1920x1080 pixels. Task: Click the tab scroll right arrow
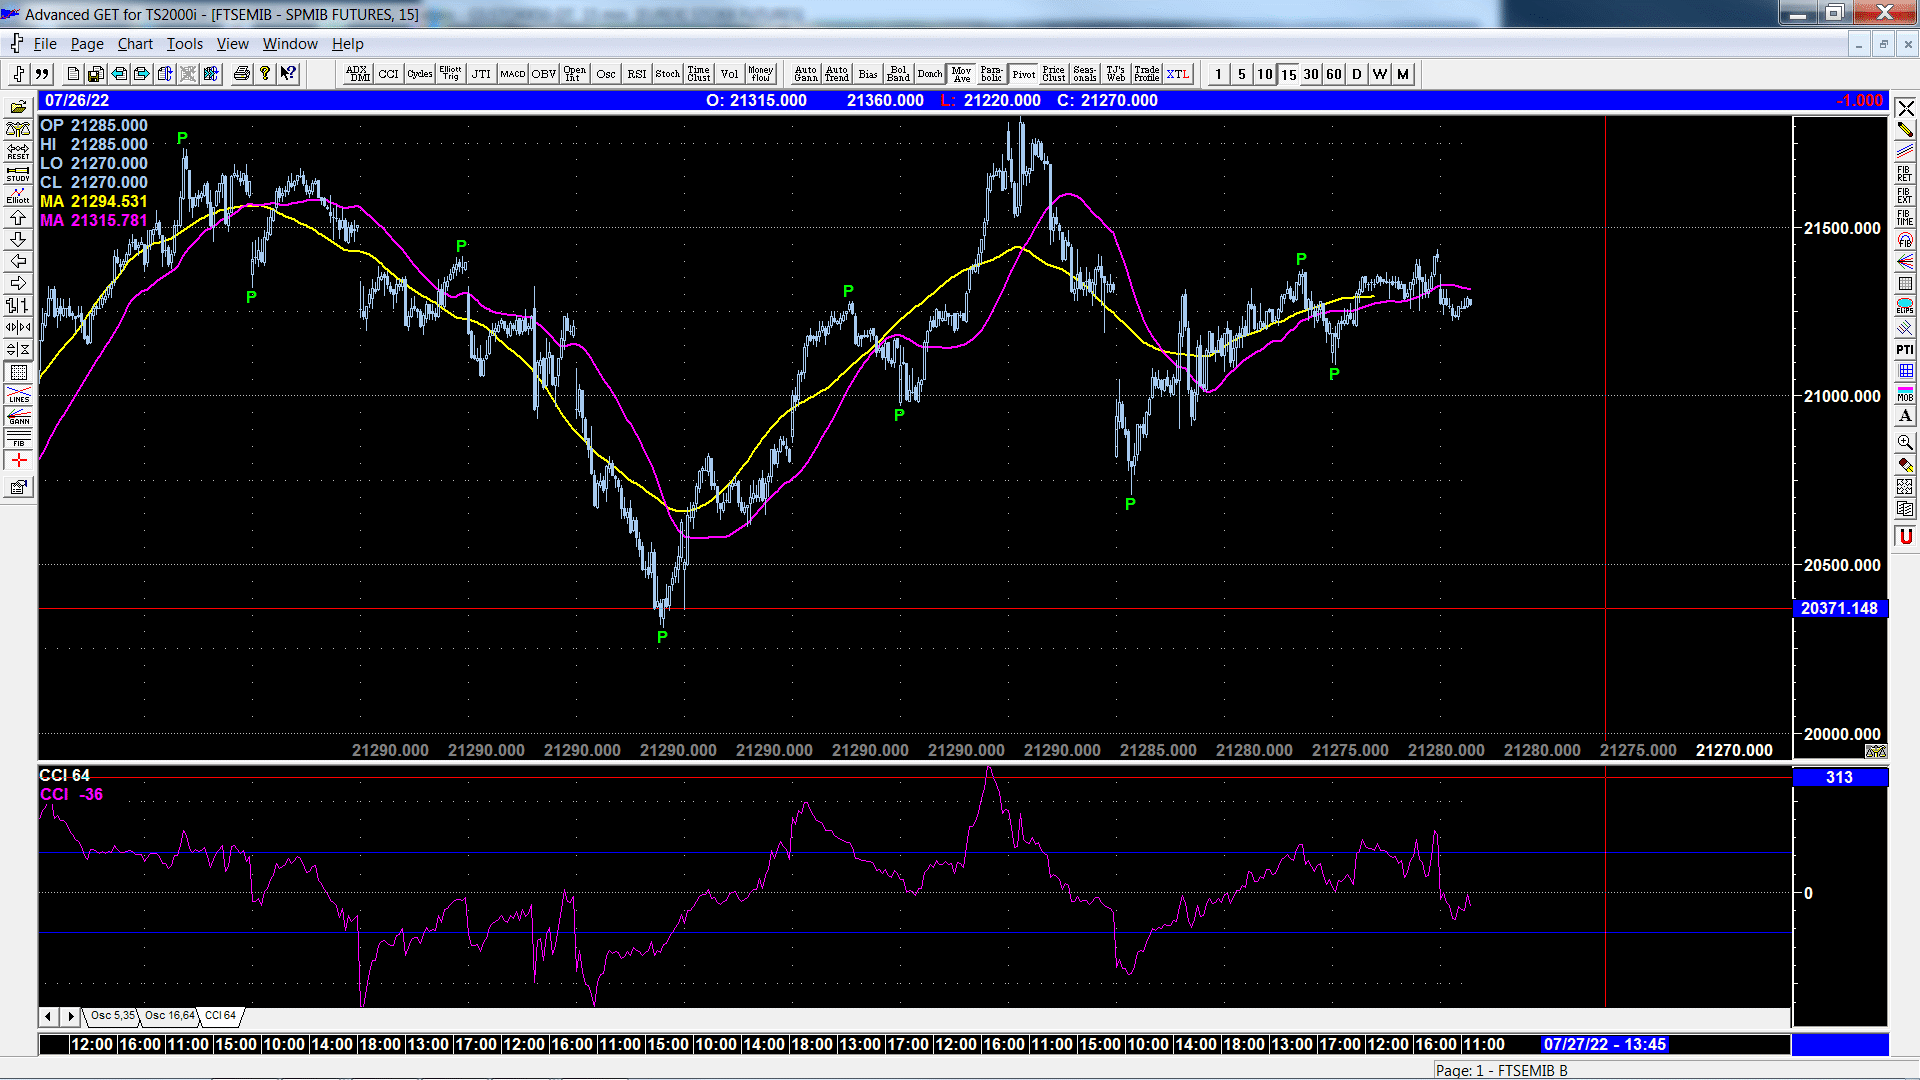coord(70,1016)
